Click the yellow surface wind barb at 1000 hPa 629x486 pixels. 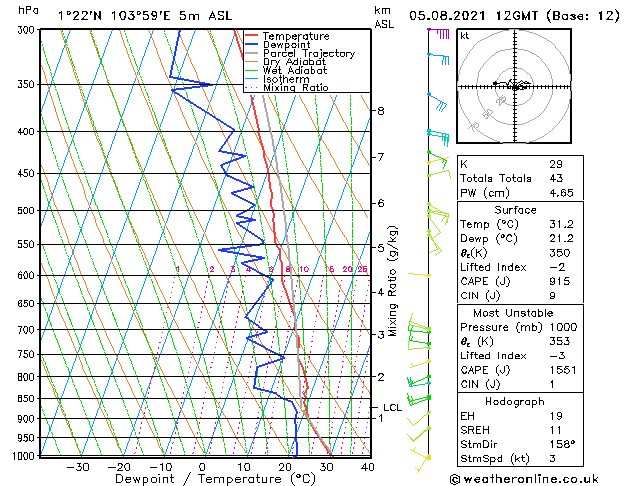tap(420, 460)
